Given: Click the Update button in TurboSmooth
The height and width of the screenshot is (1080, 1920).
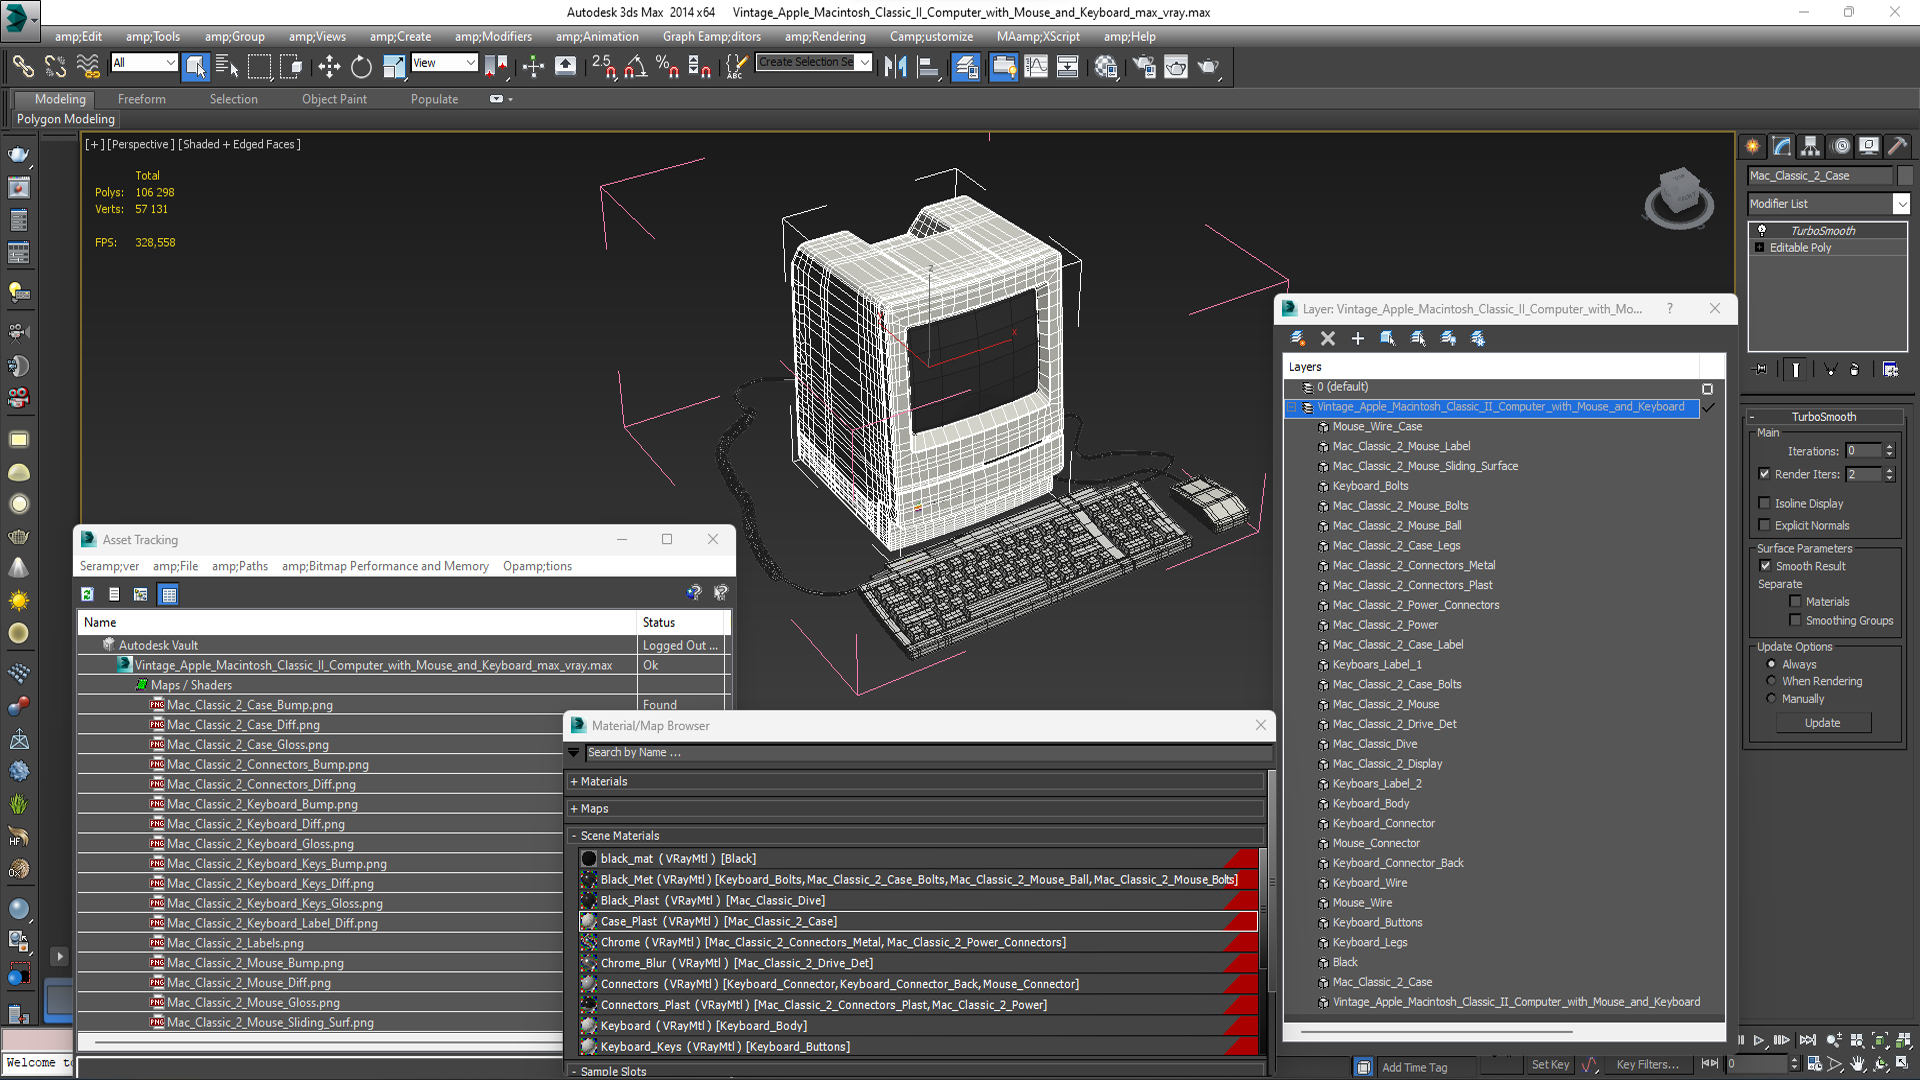Looking at the screenshot, I should (x=1822, y=722).
